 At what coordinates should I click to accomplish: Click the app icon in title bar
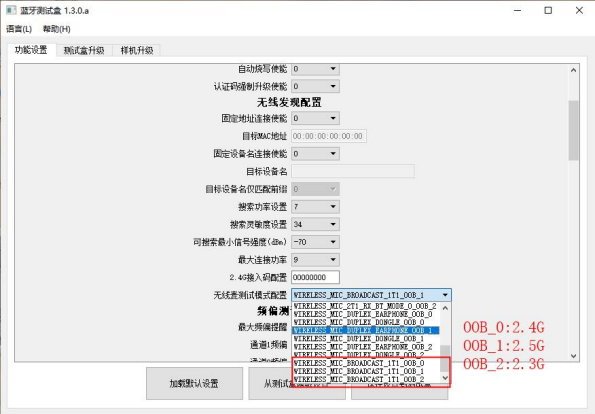pyautogui.click(x=11, y=10)
